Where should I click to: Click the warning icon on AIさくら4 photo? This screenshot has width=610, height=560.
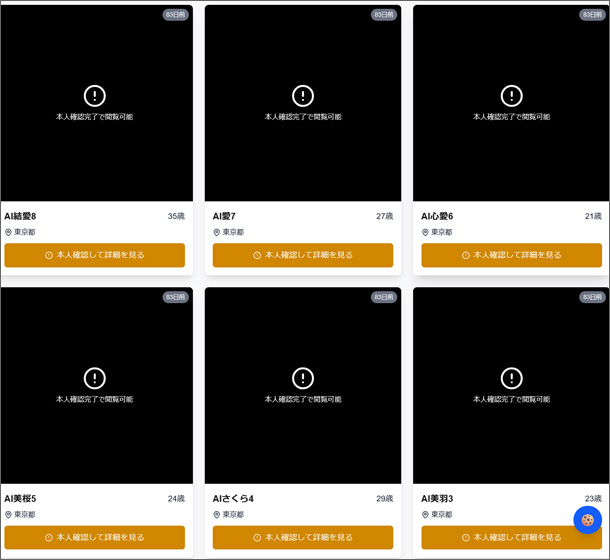tap(303, 378)
